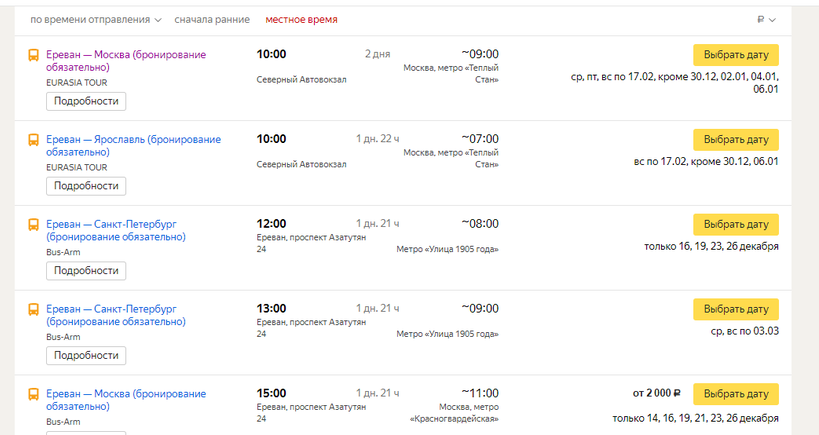
Task: Open the ruble currency dropdown
Action: 767,20
